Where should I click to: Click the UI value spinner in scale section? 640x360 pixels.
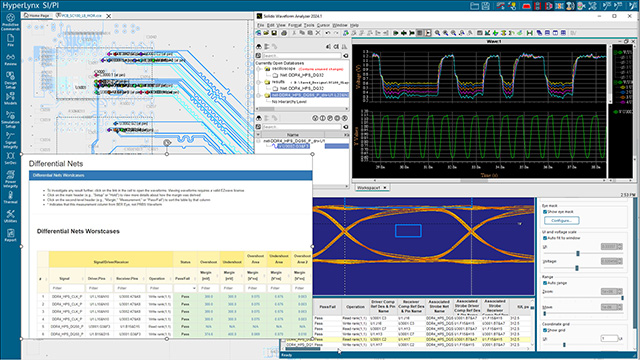[x=611, y=247]
